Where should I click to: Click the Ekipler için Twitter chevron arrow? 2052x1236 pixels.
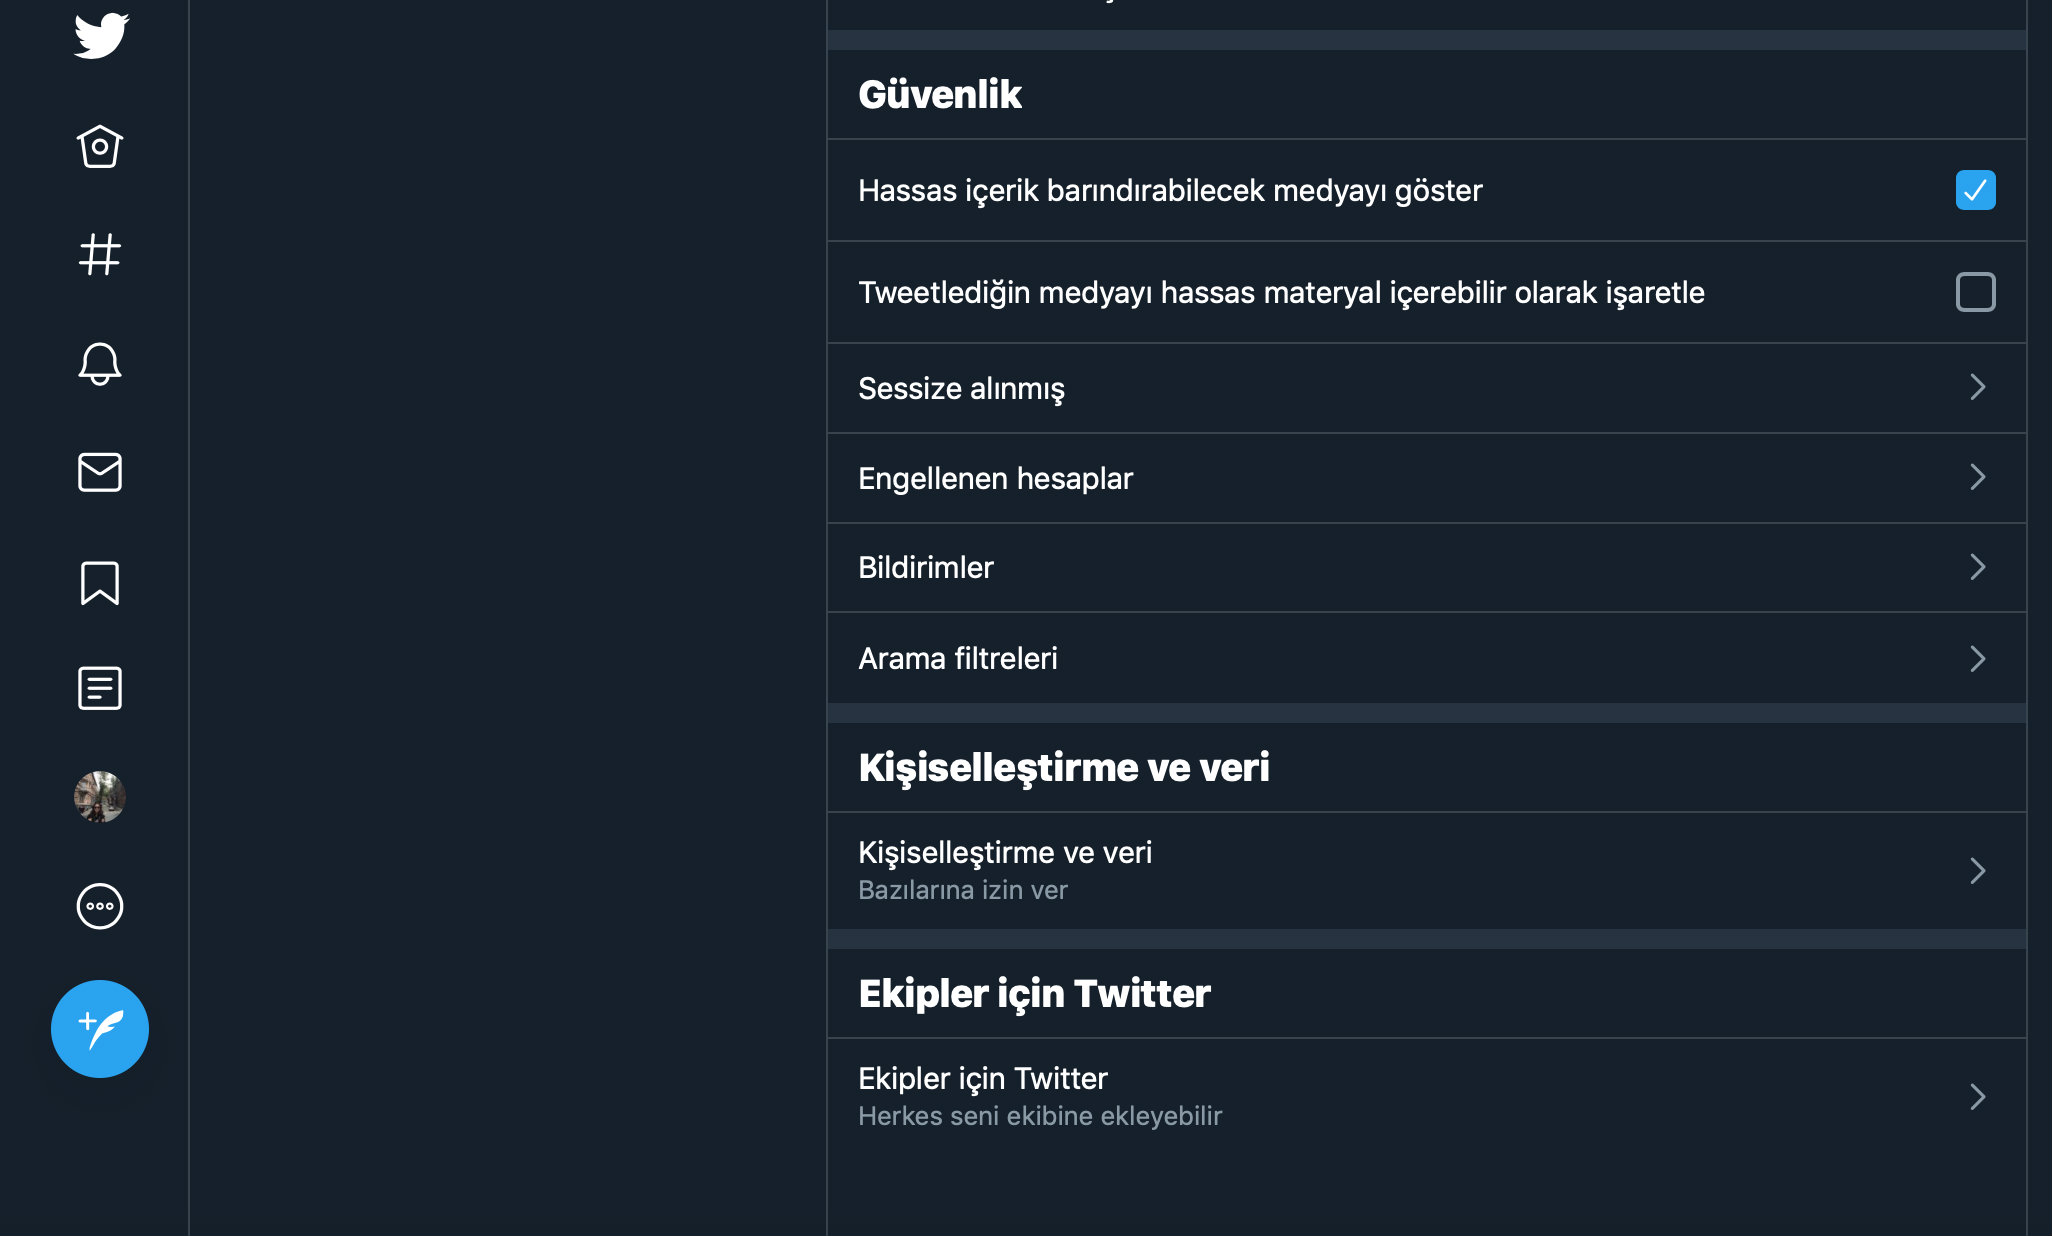pyautogui.click(x=1977, y=1097)
